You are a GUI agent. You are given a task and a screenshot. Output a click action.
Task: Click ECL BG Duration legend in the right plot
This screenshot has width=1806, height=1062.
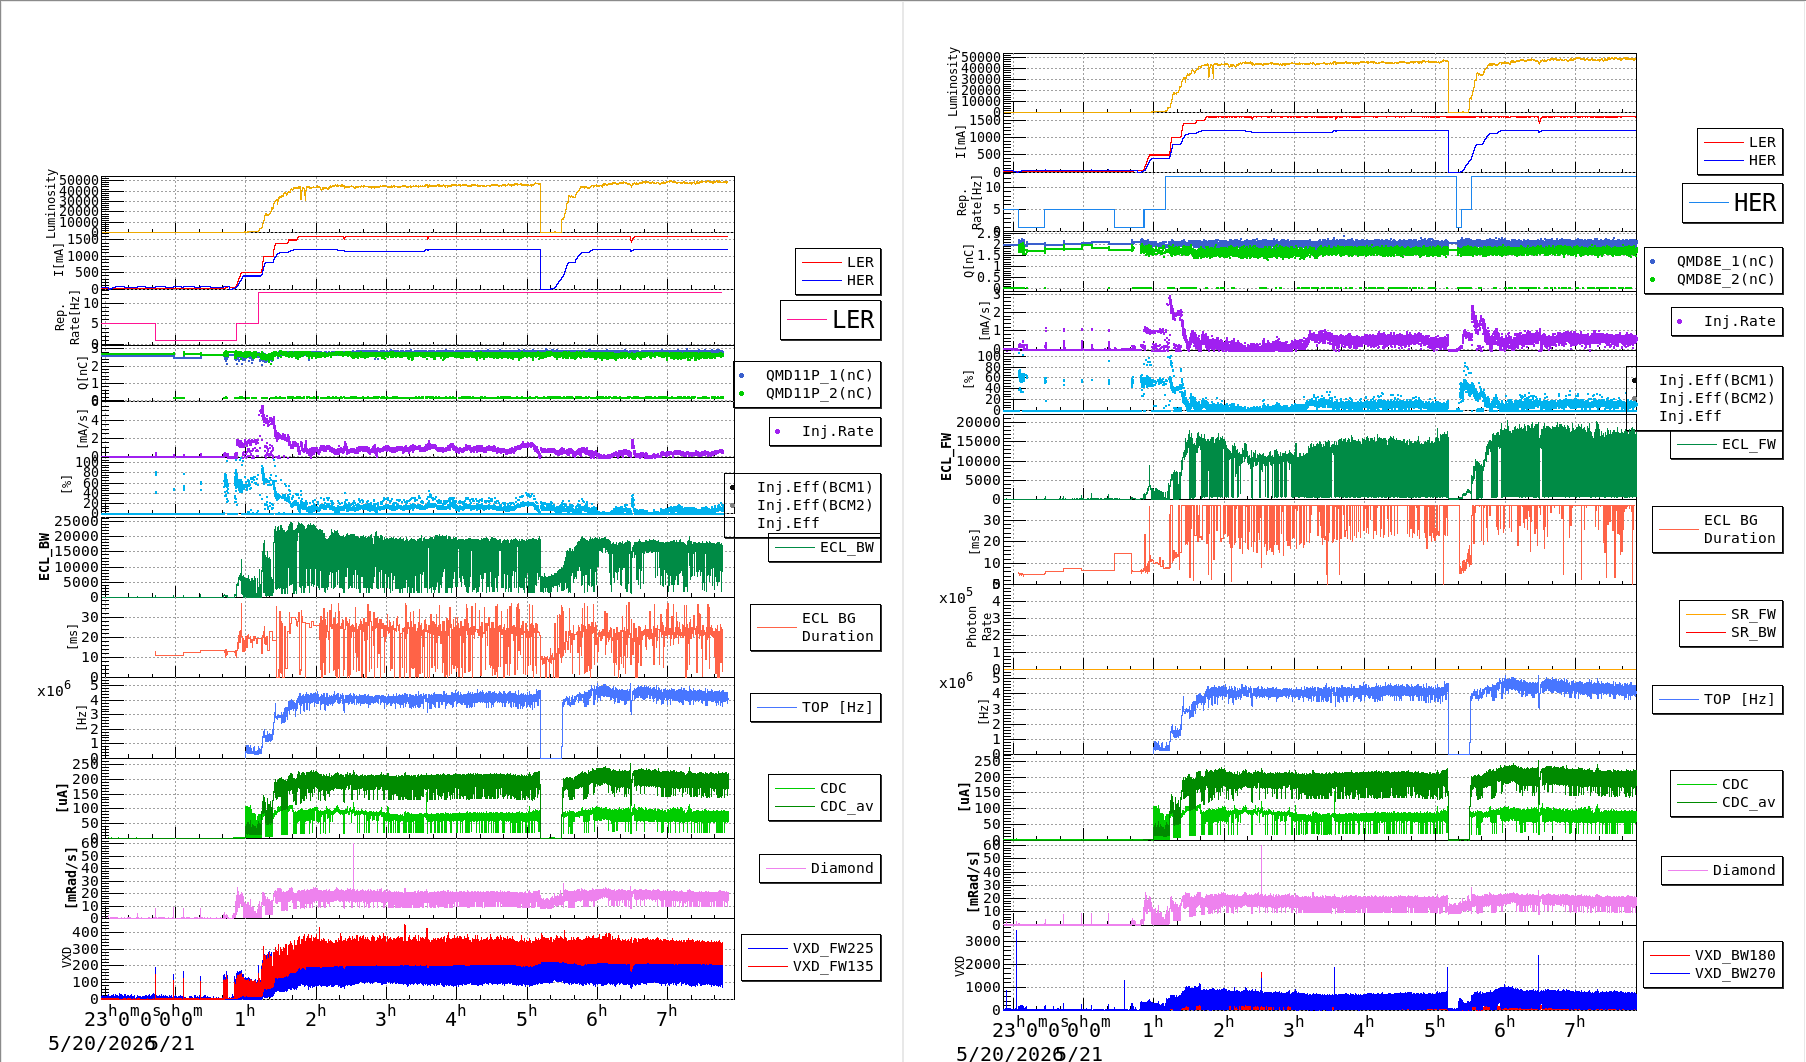pos(1718,529)
